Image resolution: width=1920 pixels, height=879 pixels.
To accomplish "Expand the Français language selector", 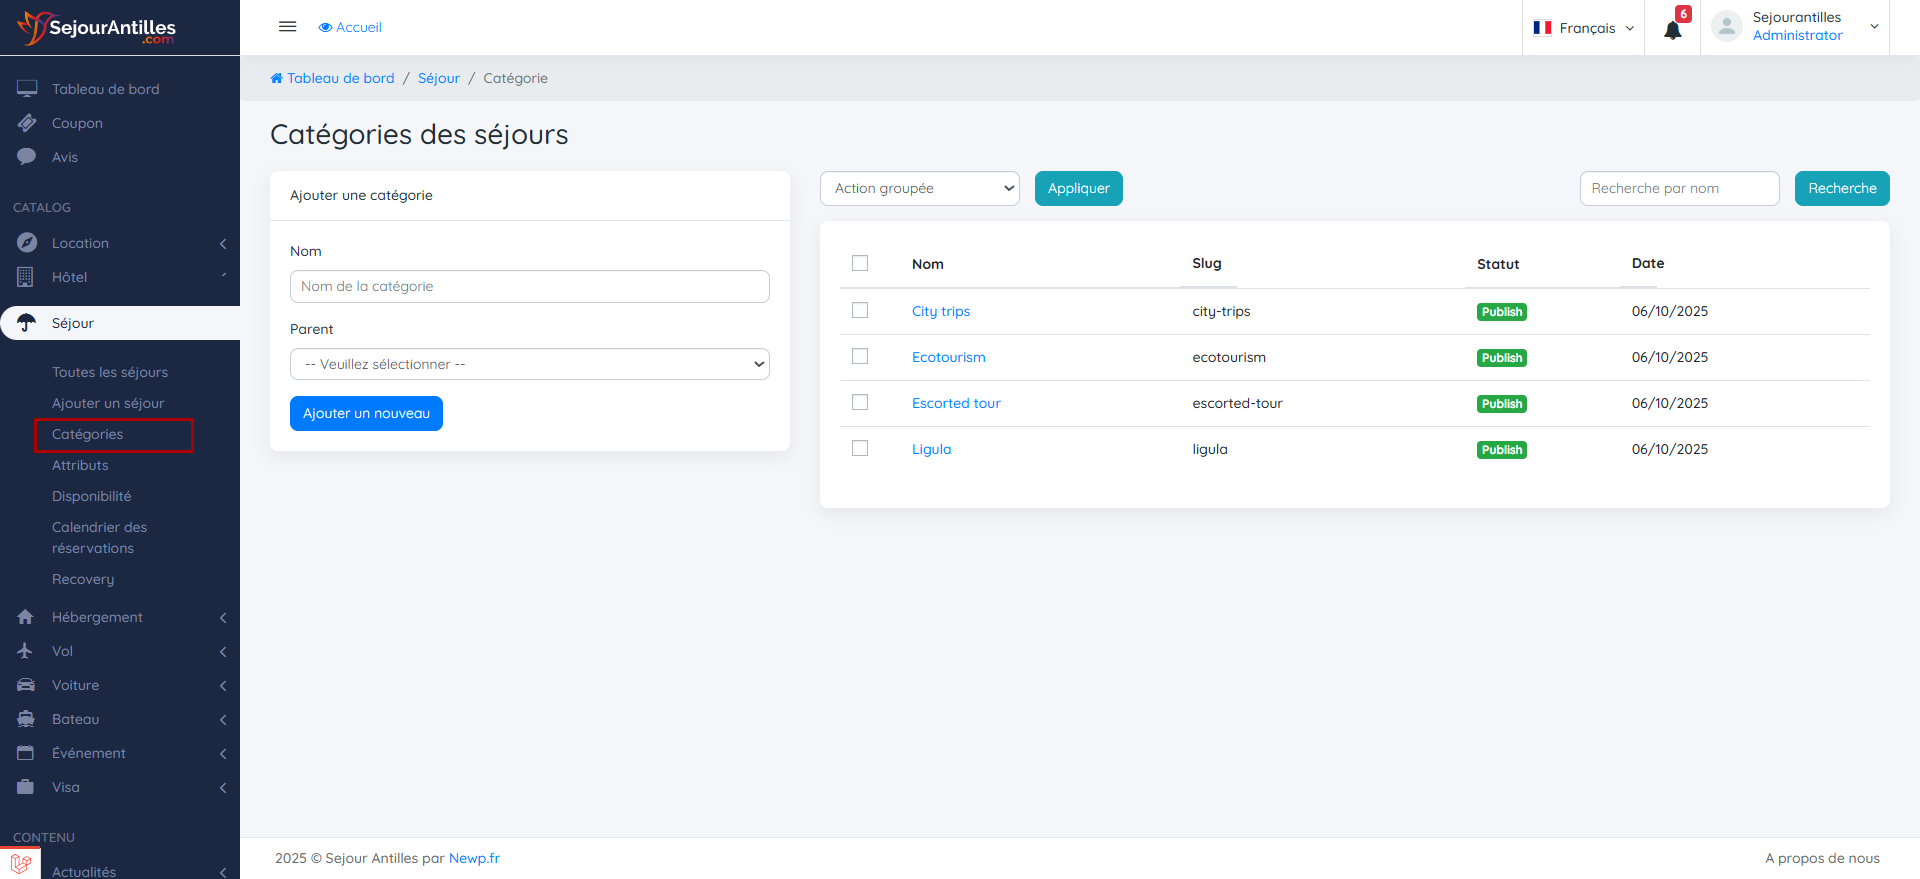I will (1584, 28).
